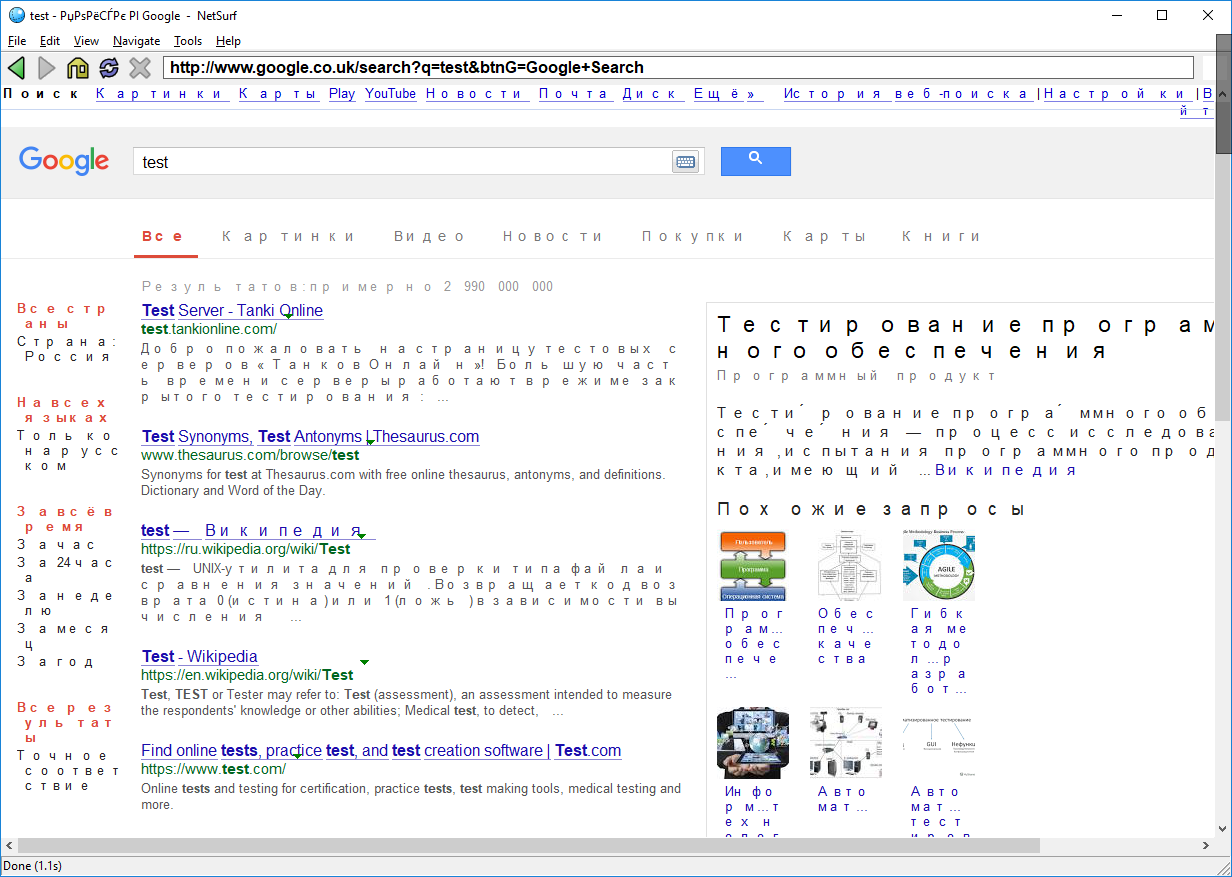Viewport: 1232px width, 877px height.
Task: Open the Test - Wikipedia result link
Action: pos(199,657)
